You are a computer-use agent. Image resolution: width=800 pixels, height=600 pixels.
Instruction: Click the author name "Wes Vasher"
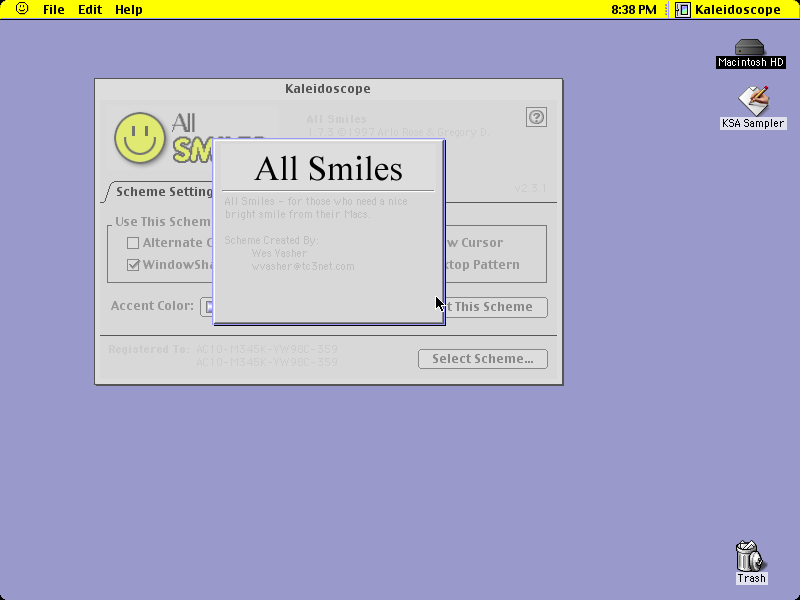(279, 253)
